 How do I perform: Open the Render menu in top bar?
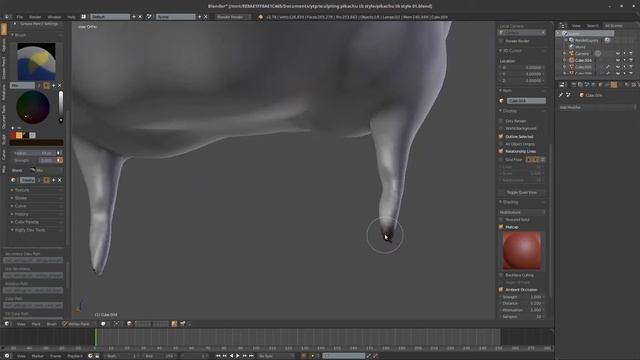coord(35,17)
